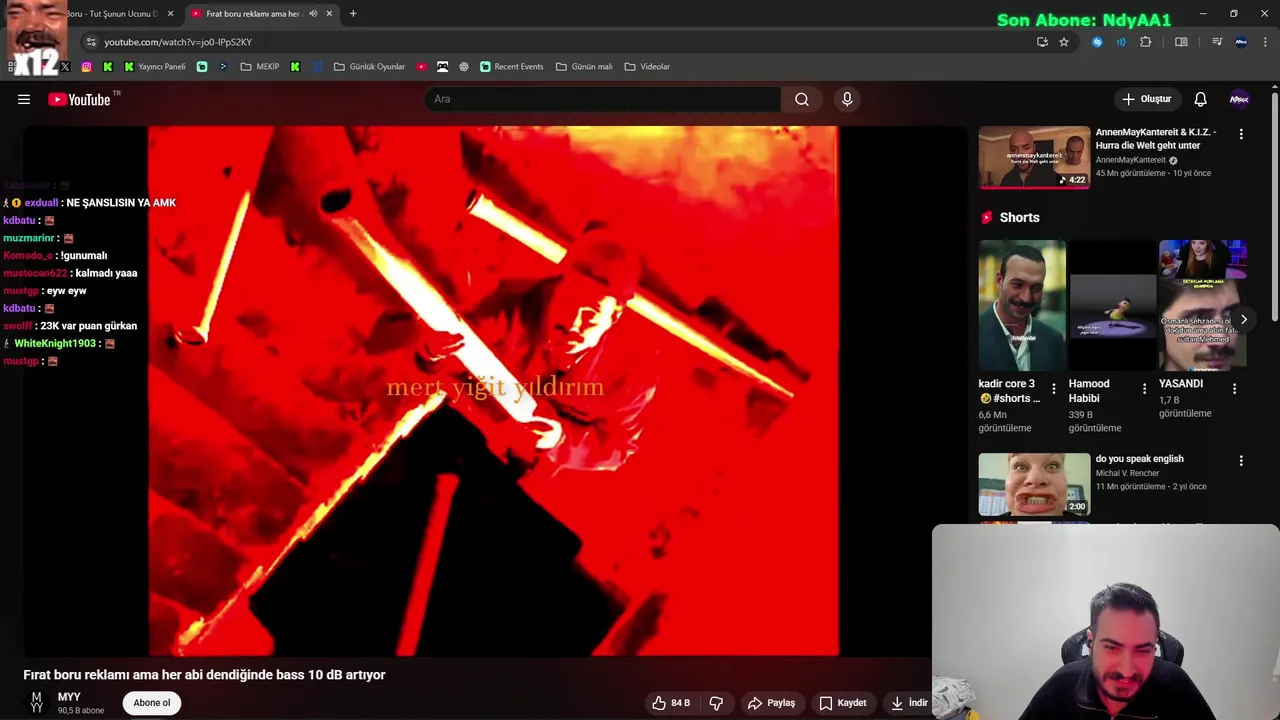The height and width of the screenshot is (720, 1280).
Task: Open the Chrome three-dot menu
Action: click(1265, 42)
